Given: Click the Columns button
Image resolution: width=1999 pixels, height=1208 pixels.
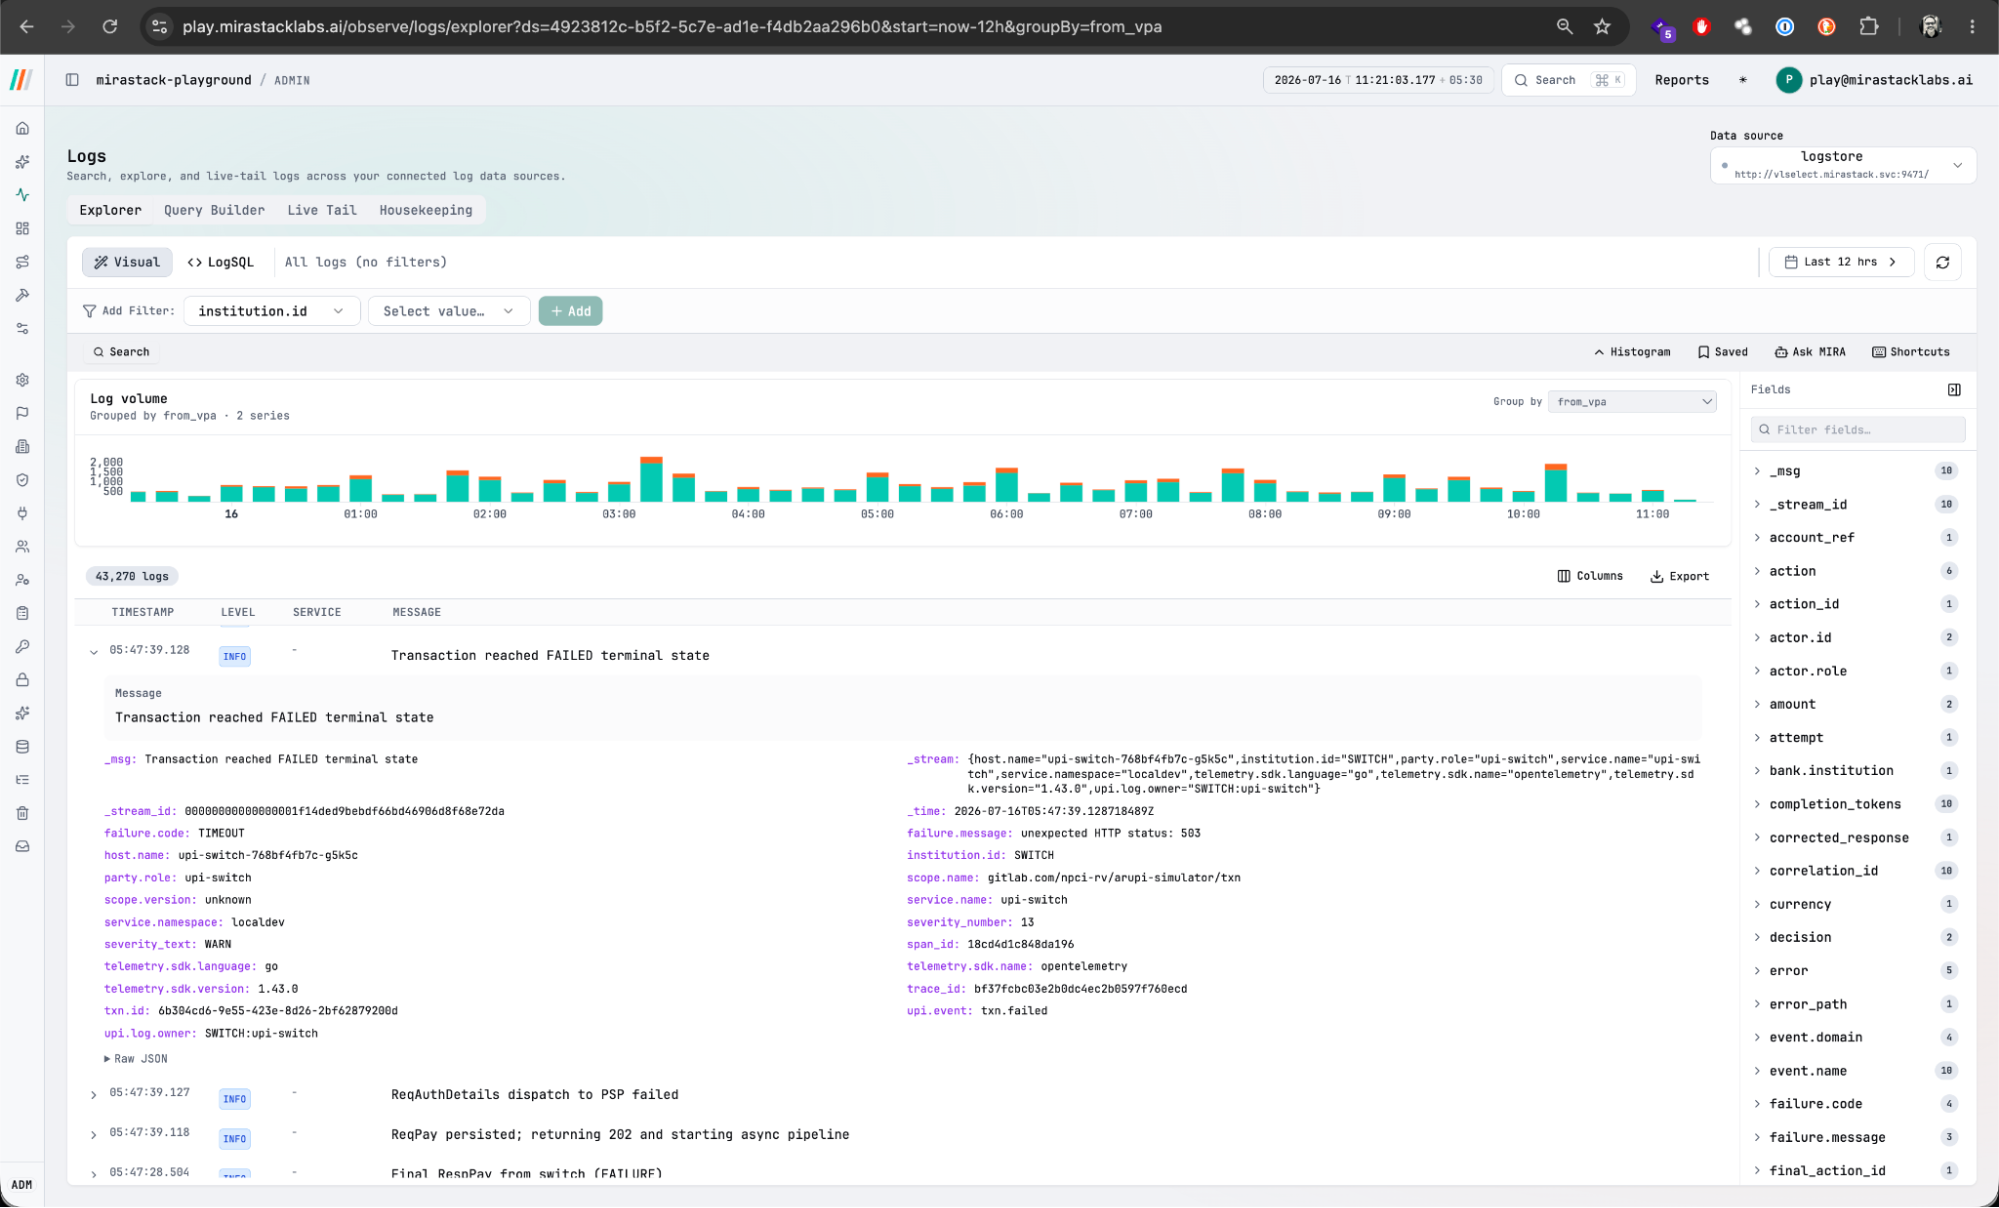Looking at the screenshot, I should 1590,576.
